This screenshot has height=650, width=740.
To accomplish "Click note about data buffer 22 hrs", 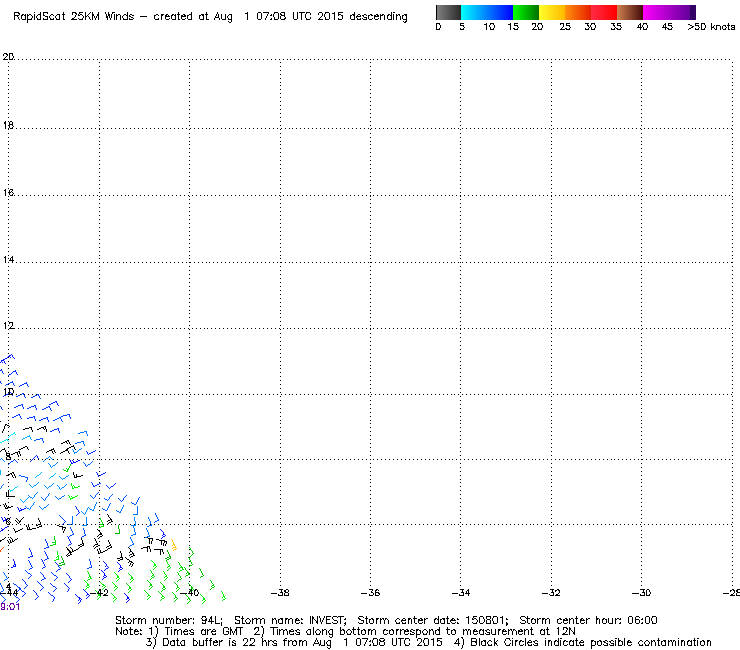I will pyautogui.click(x=294, y=642).
